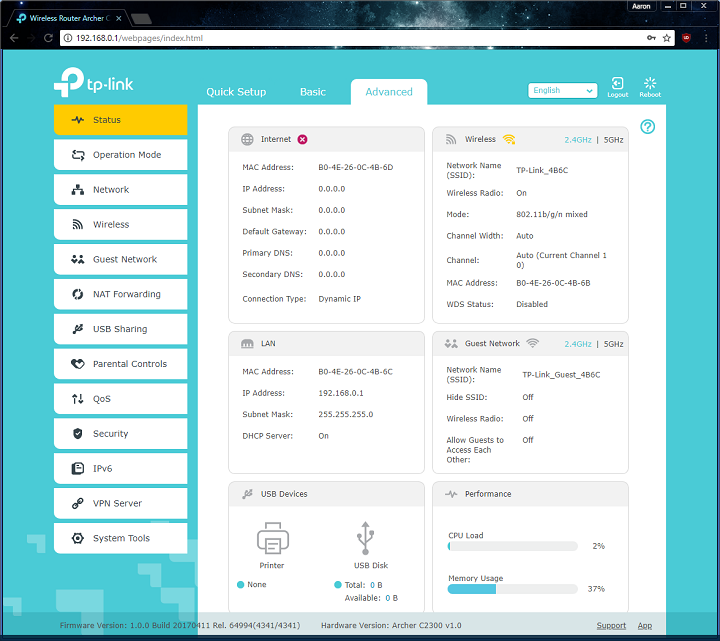Click the red Internet disconnected status icon
720x641 pixels.
click(302, 139)
